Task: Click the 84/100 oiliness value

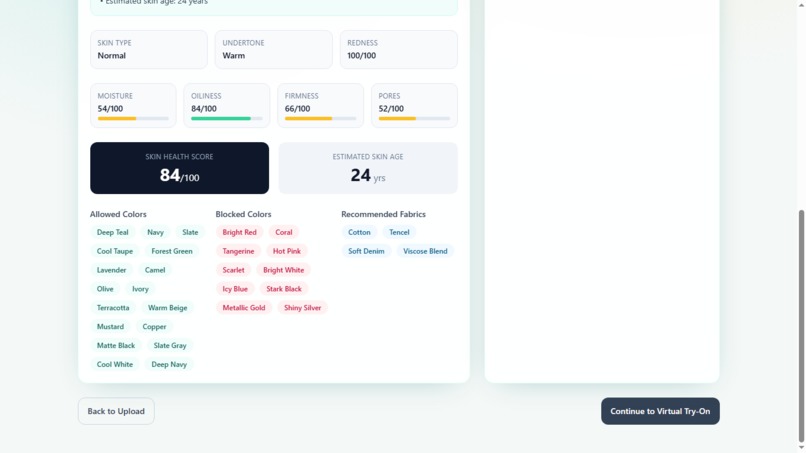Action: pyautogui.click(x=204, y=108)
